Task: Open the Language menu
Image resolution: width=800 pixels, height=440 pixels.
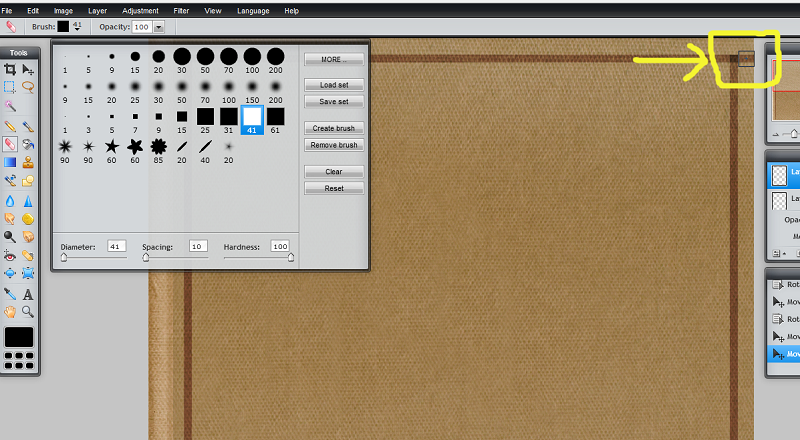Action: point(253,10)
